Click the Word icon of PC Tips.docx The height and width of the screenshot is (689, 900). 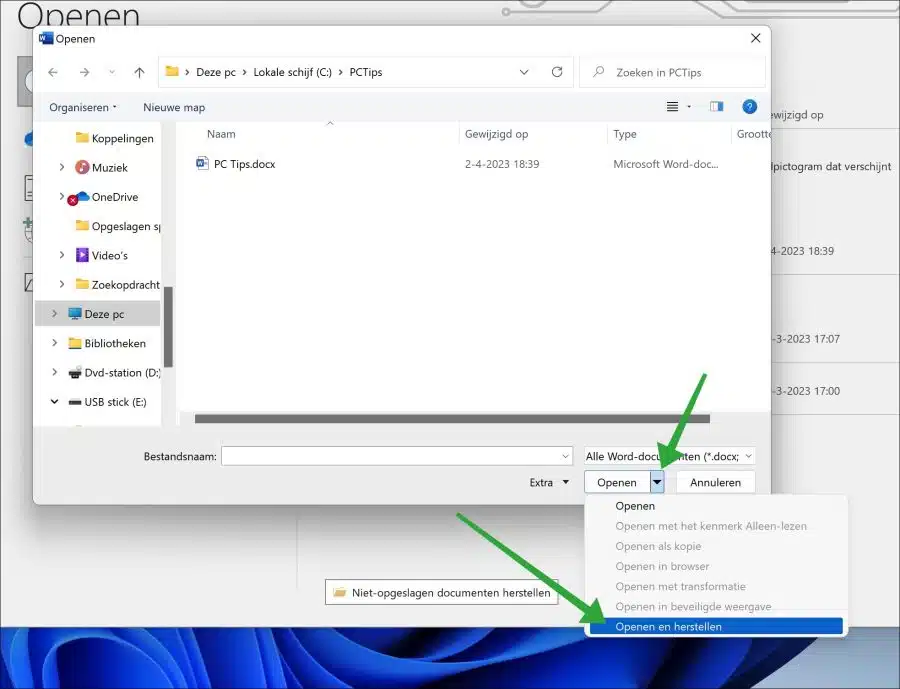[202, 164]
